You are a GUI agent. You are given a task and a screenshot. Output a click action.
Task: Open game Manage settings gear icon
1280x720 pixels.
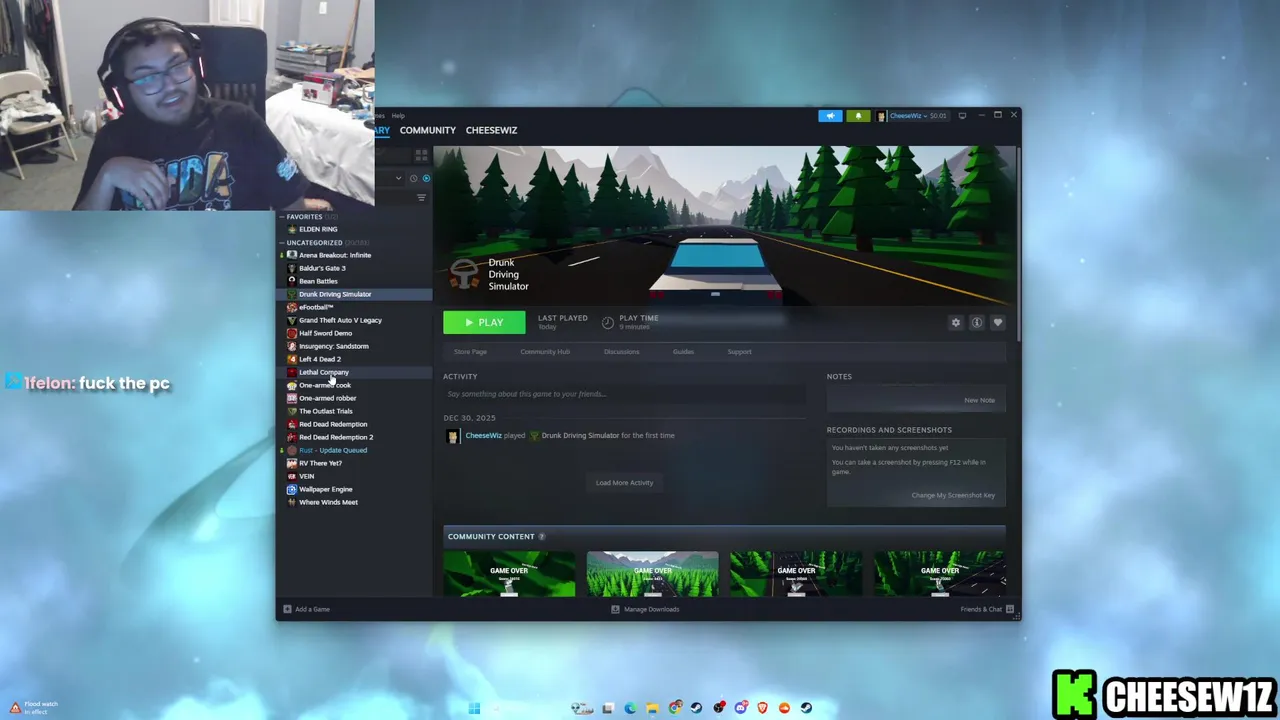pyautogui.click(x=956, y=322)
